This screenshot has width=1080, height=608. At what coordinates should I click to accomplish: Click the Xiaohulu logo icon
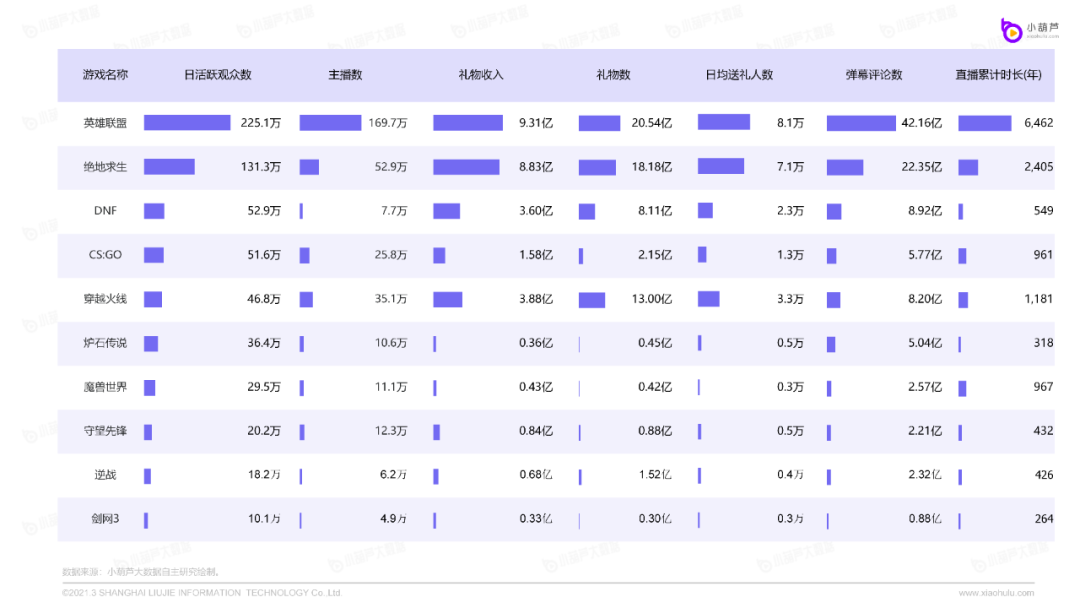click(1011, 31)
